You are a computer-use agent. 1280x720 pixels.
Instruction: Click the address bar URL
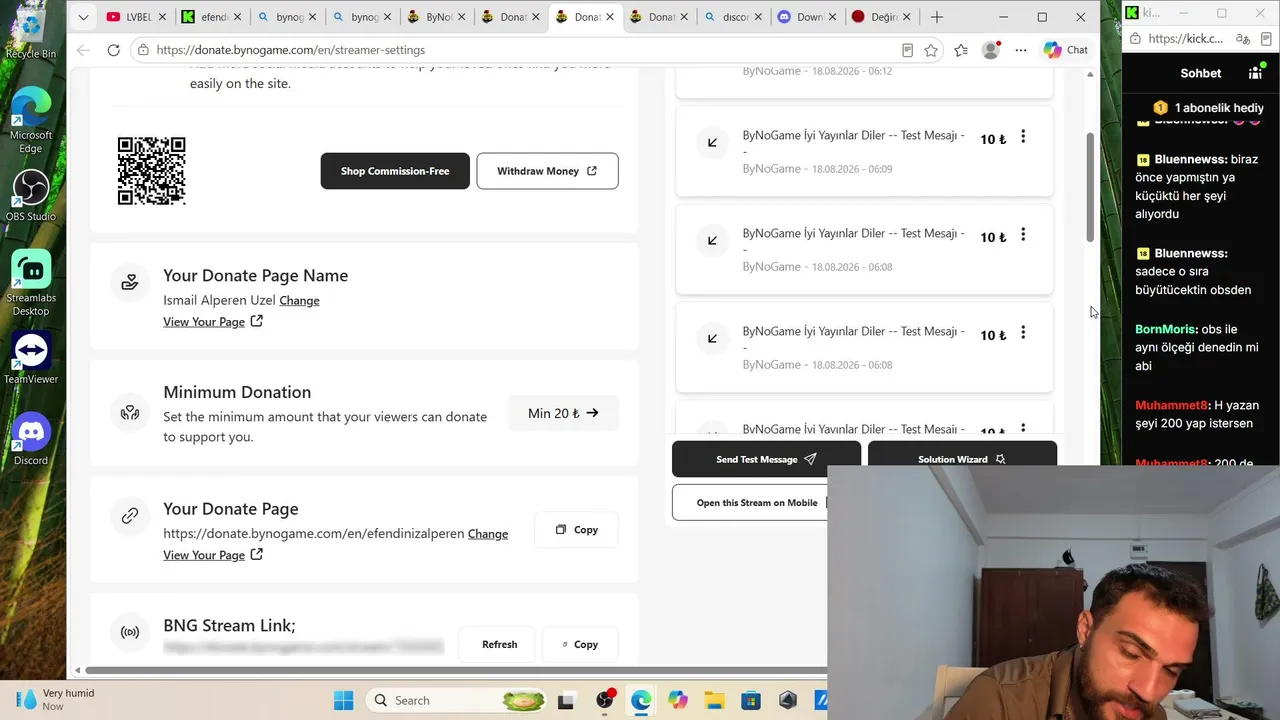[x=291, y=50]
